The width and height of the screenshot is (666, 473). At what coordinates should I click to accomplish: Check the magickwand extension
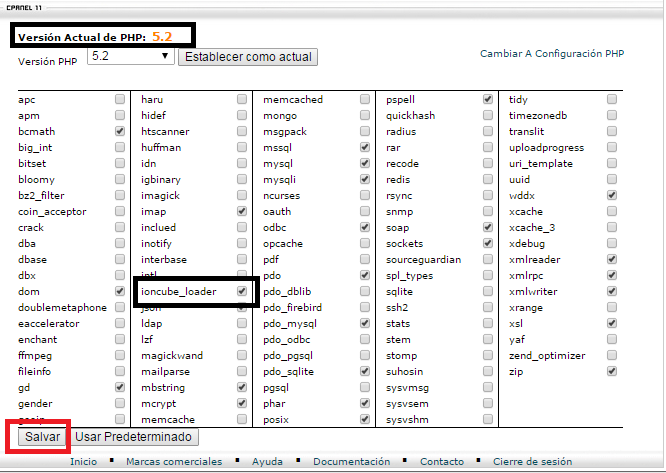point(242,355)
